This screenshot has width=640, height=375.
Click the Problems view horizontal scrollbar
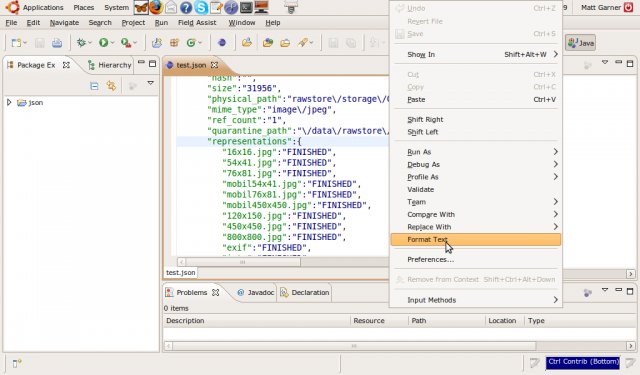click(x=354, y=346)
